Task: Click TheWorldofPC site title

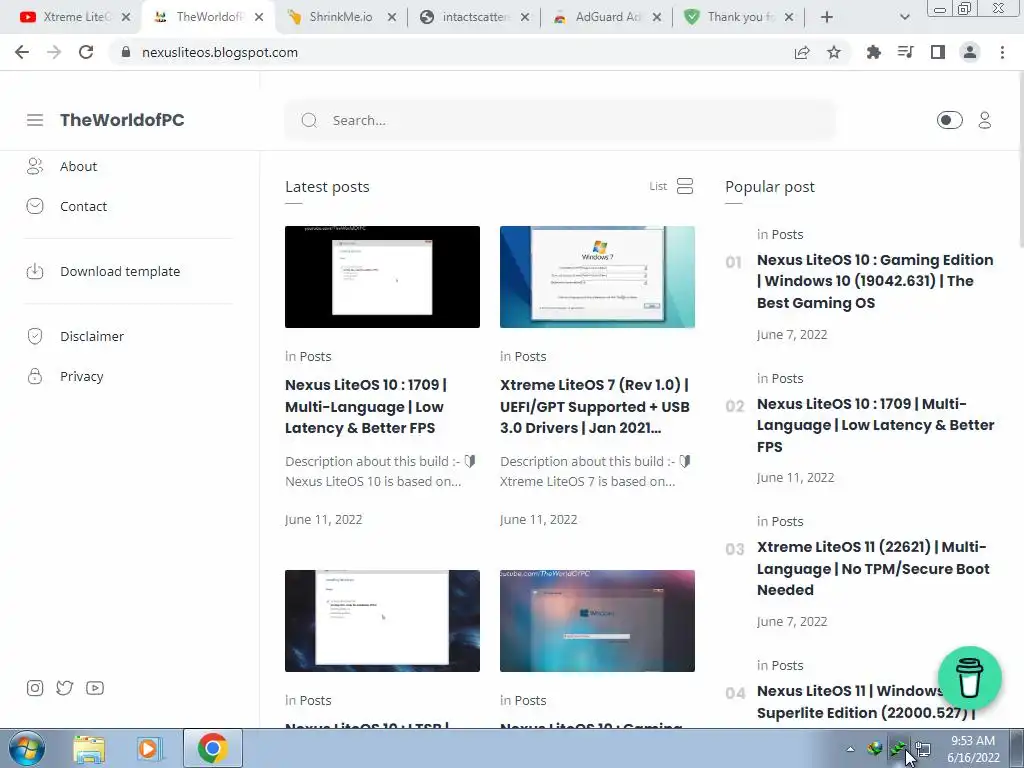Action: [x=122, y=120]
